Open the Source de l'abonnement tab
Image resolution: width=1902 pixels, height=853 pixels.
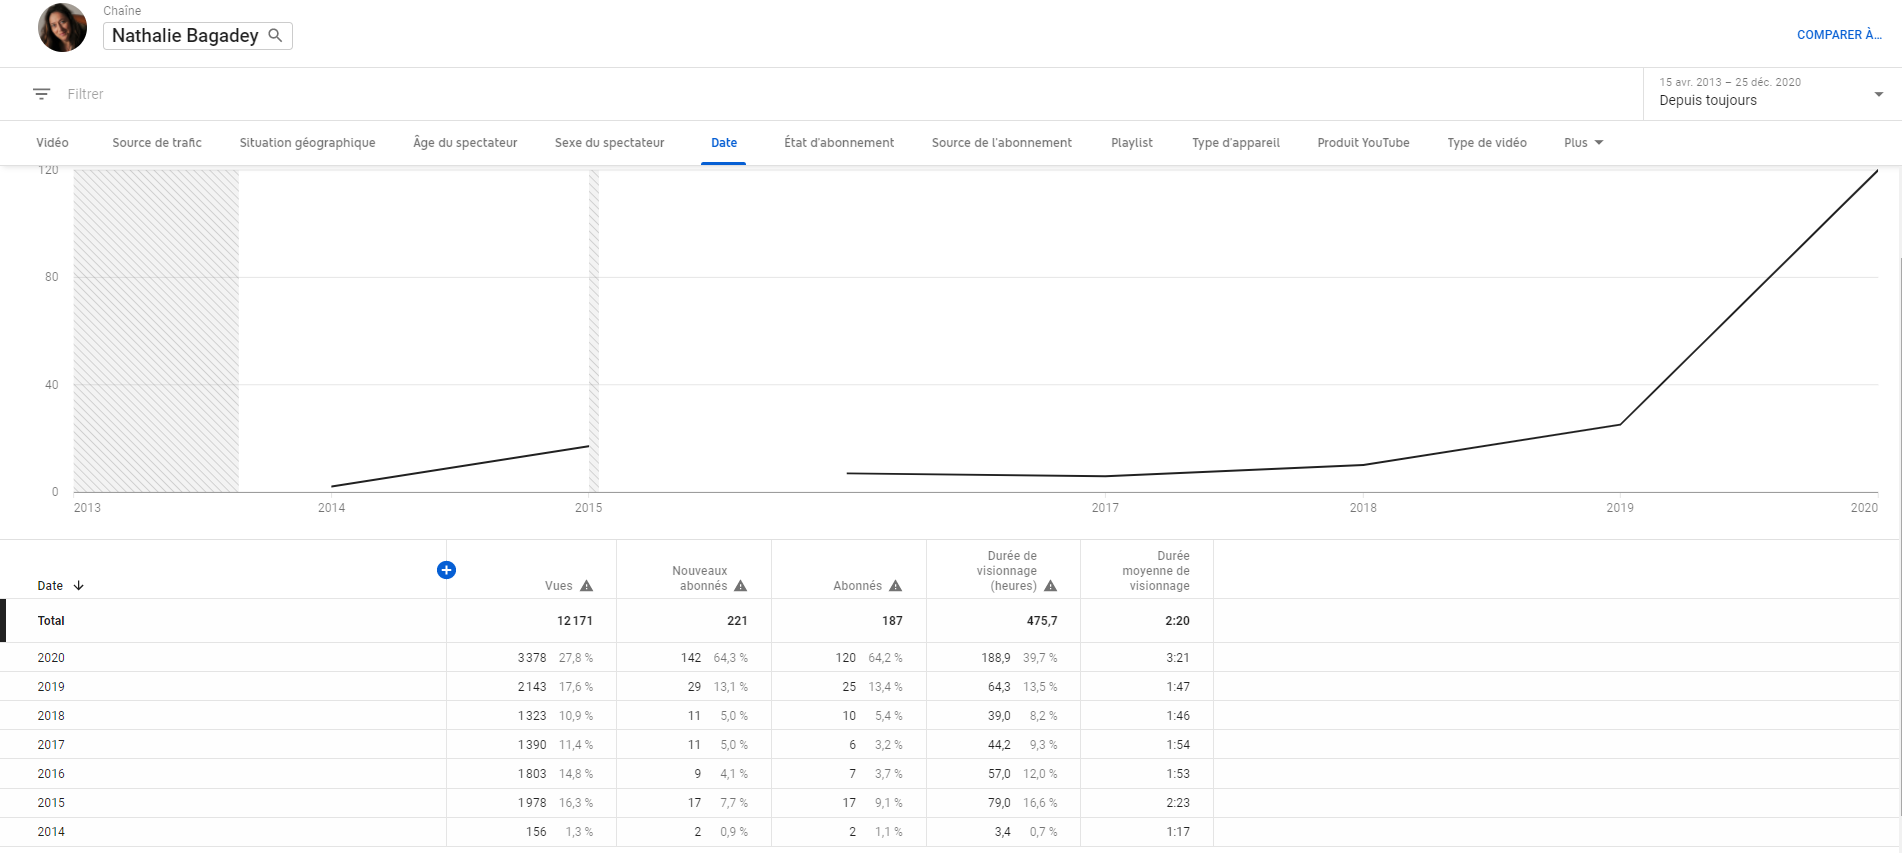click(x=1001, y=143)
